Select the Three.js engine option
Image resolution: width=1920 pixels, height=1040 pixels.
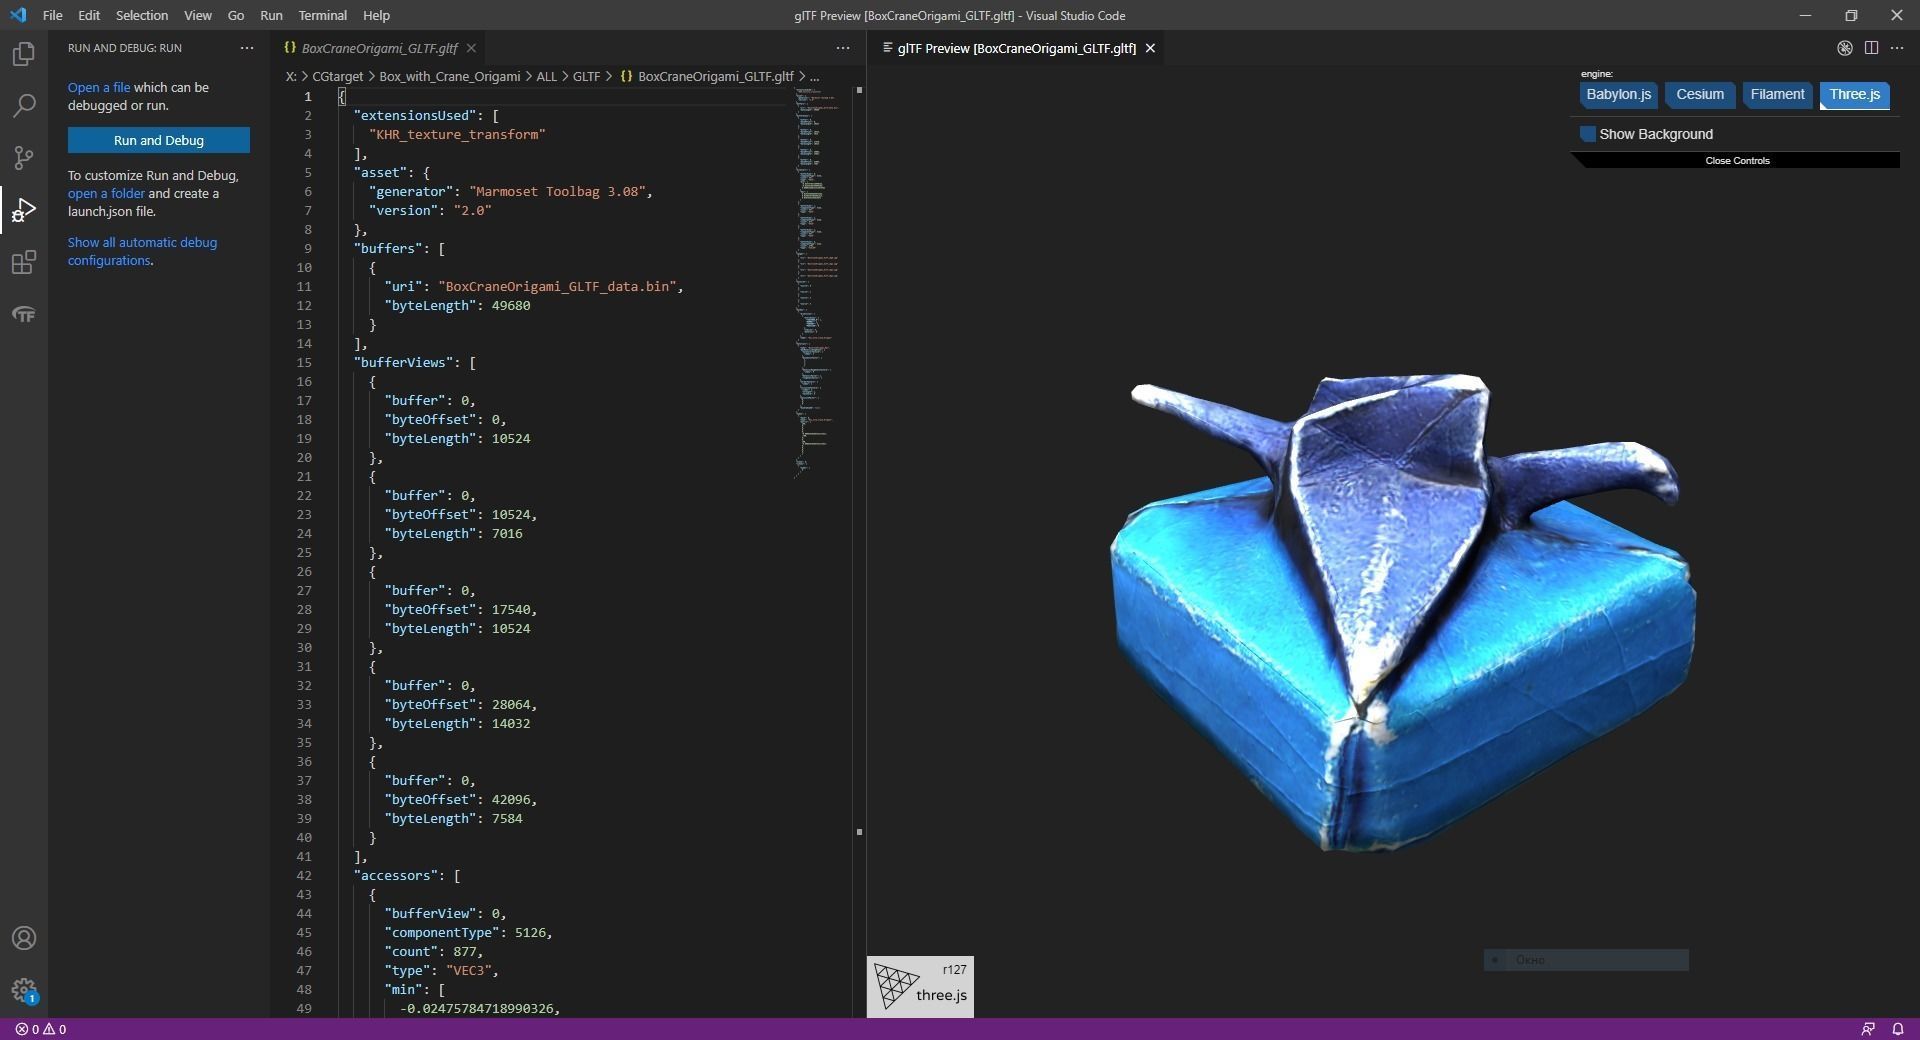point(1855,95)
